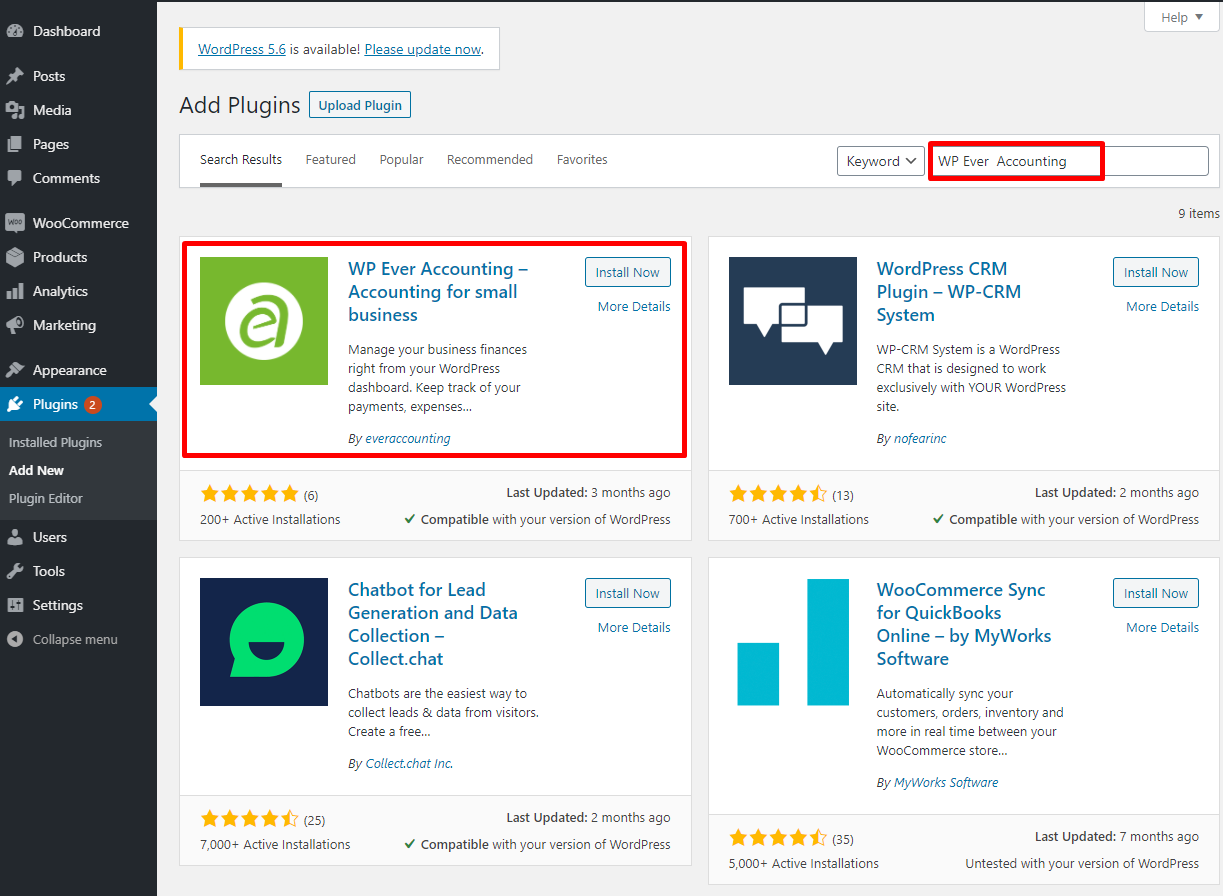The image size is (1223, 896).
Task: Click the WP Ever Accounting plugin logo
Action: click(x=264, y=321)
